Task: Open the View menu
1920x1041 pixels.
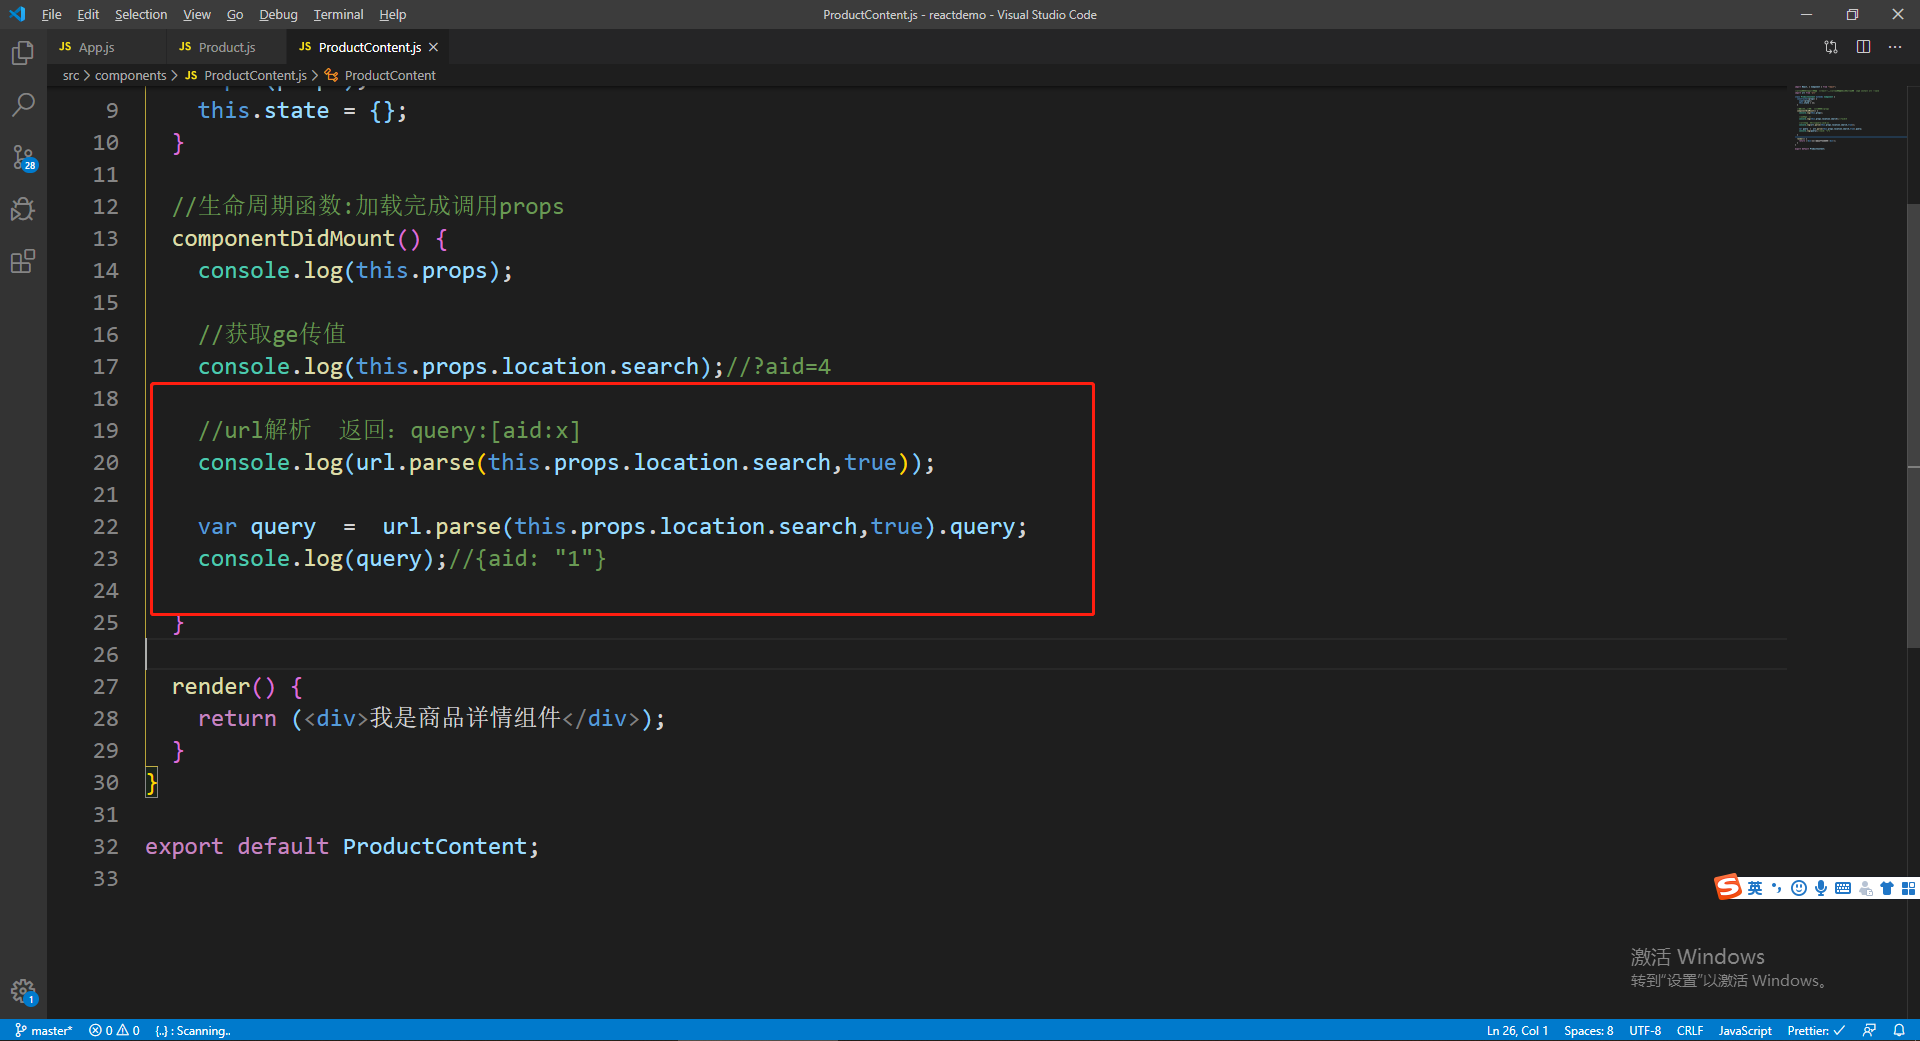Action: click(x=197, y=14)
